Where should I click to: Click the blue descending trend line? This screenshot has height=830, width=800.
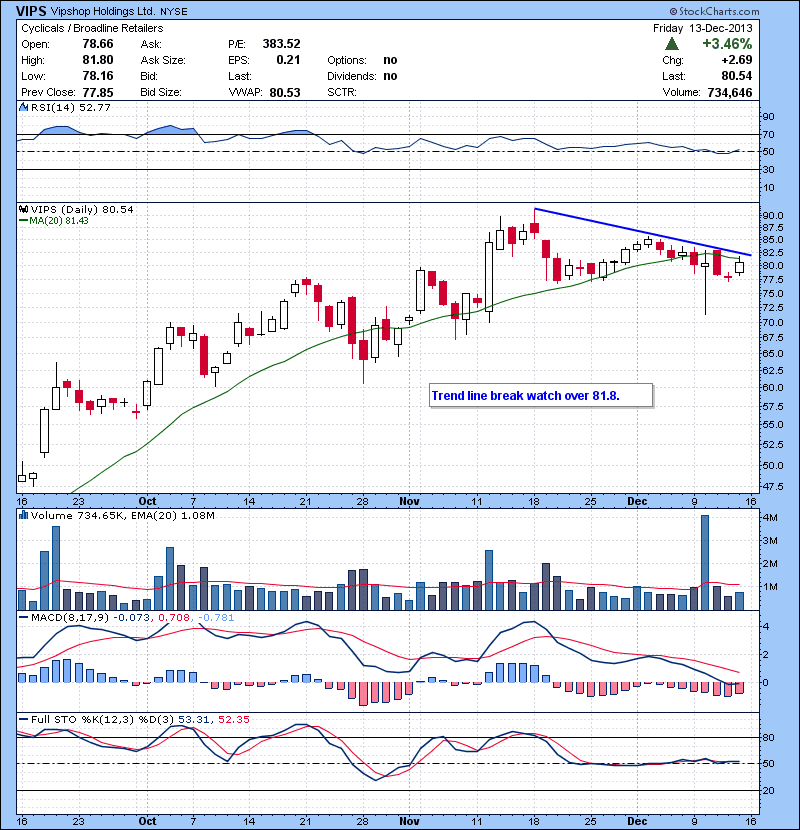[x=642, y=232]
